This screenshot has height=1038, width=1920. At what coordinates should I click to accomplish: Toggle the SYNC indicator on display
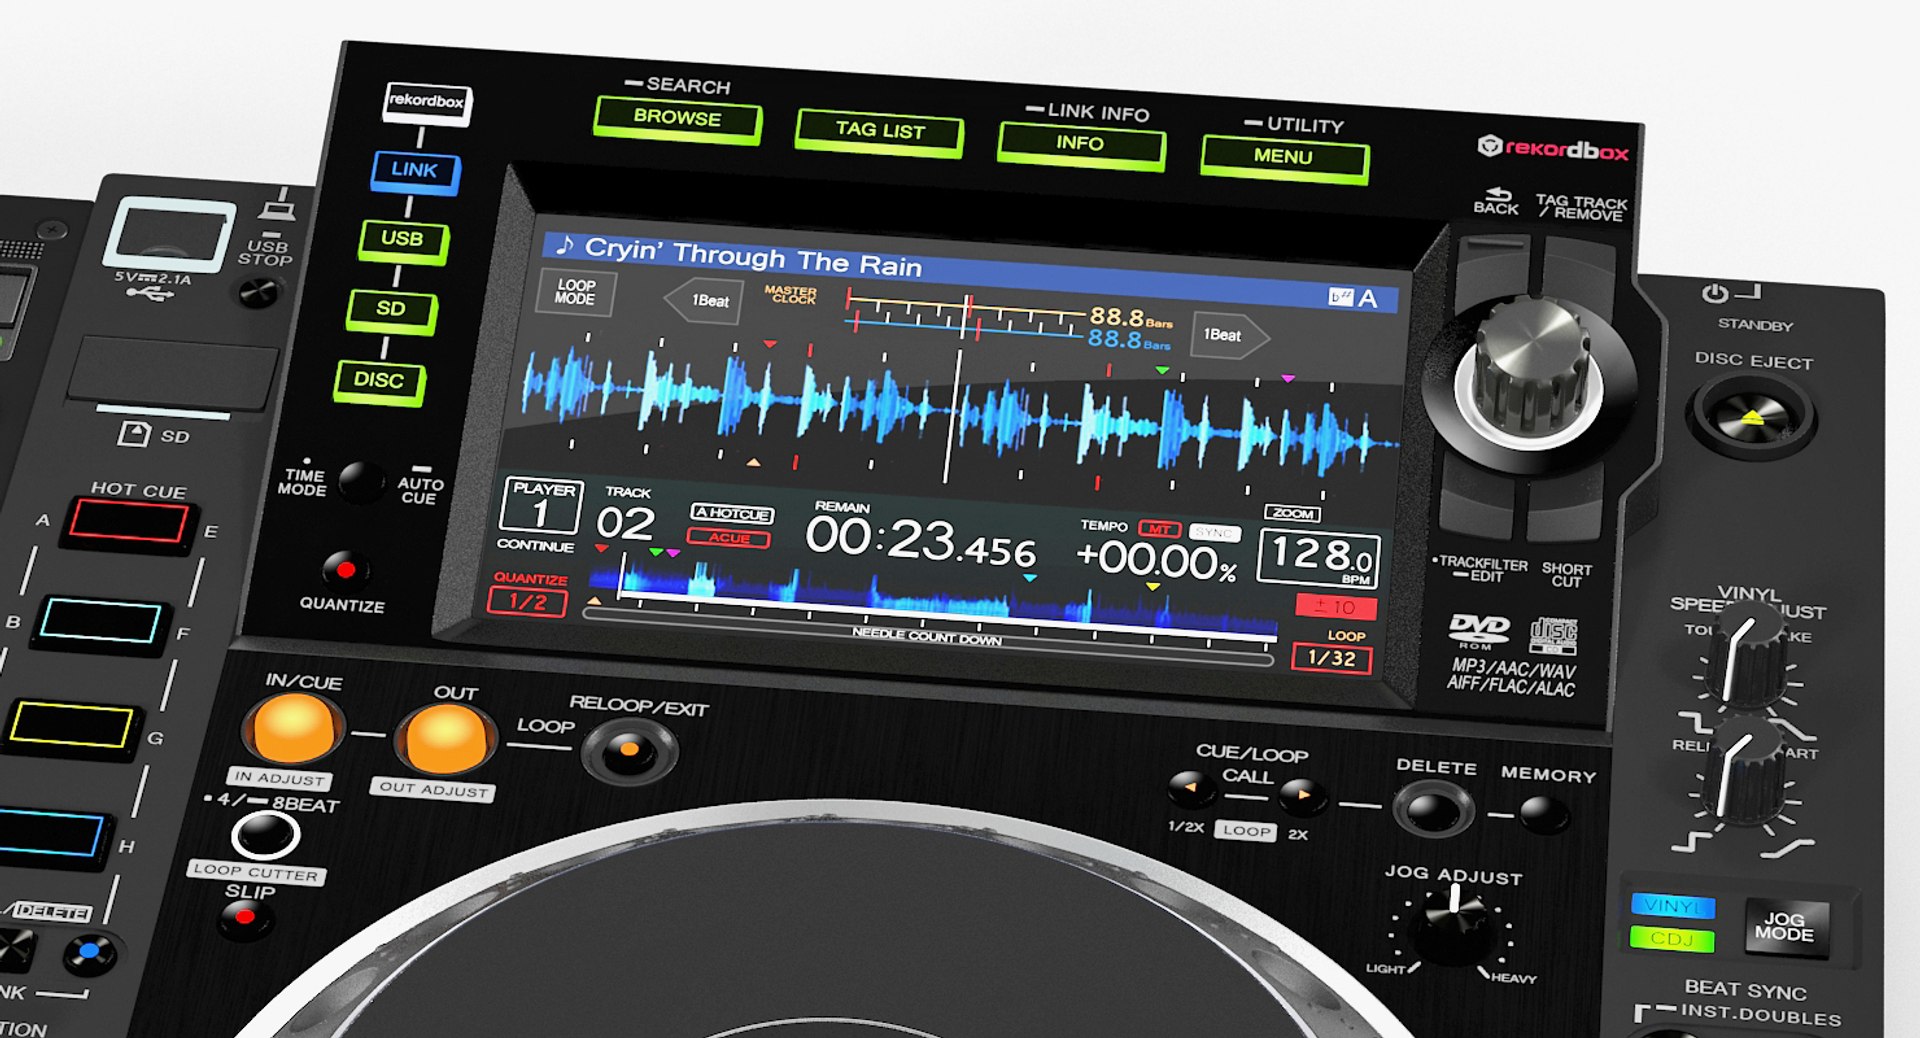(1215, 533)
